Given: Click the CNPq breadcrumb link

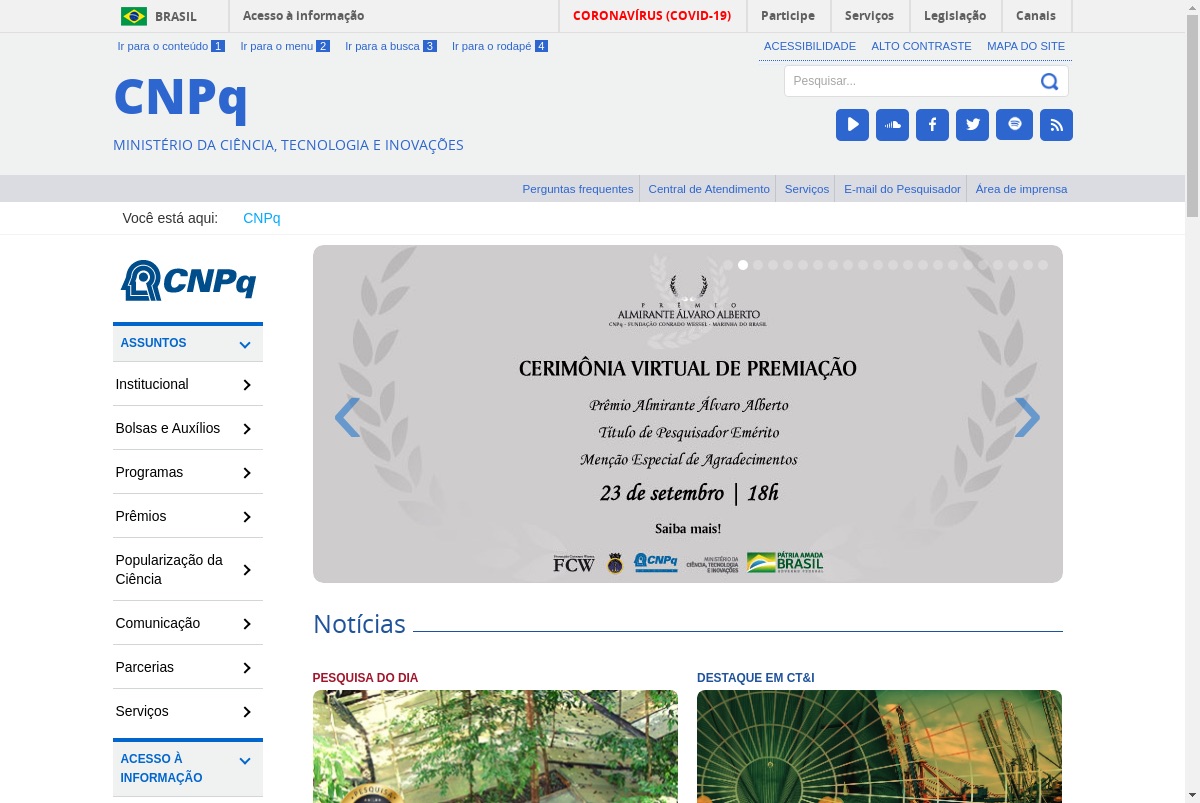Looking at the screenshot, I should coord(262,218).
